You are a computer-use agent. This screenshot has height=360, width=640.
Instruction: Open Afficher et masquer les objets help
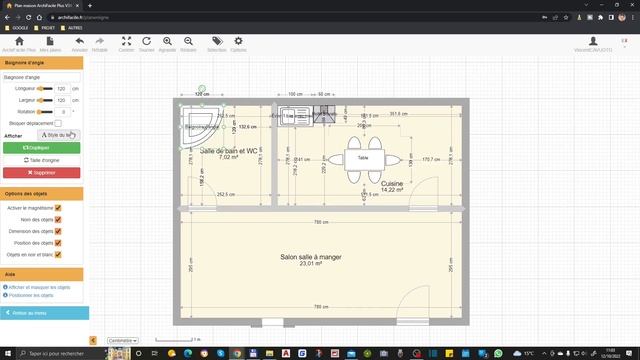(39, 287)
